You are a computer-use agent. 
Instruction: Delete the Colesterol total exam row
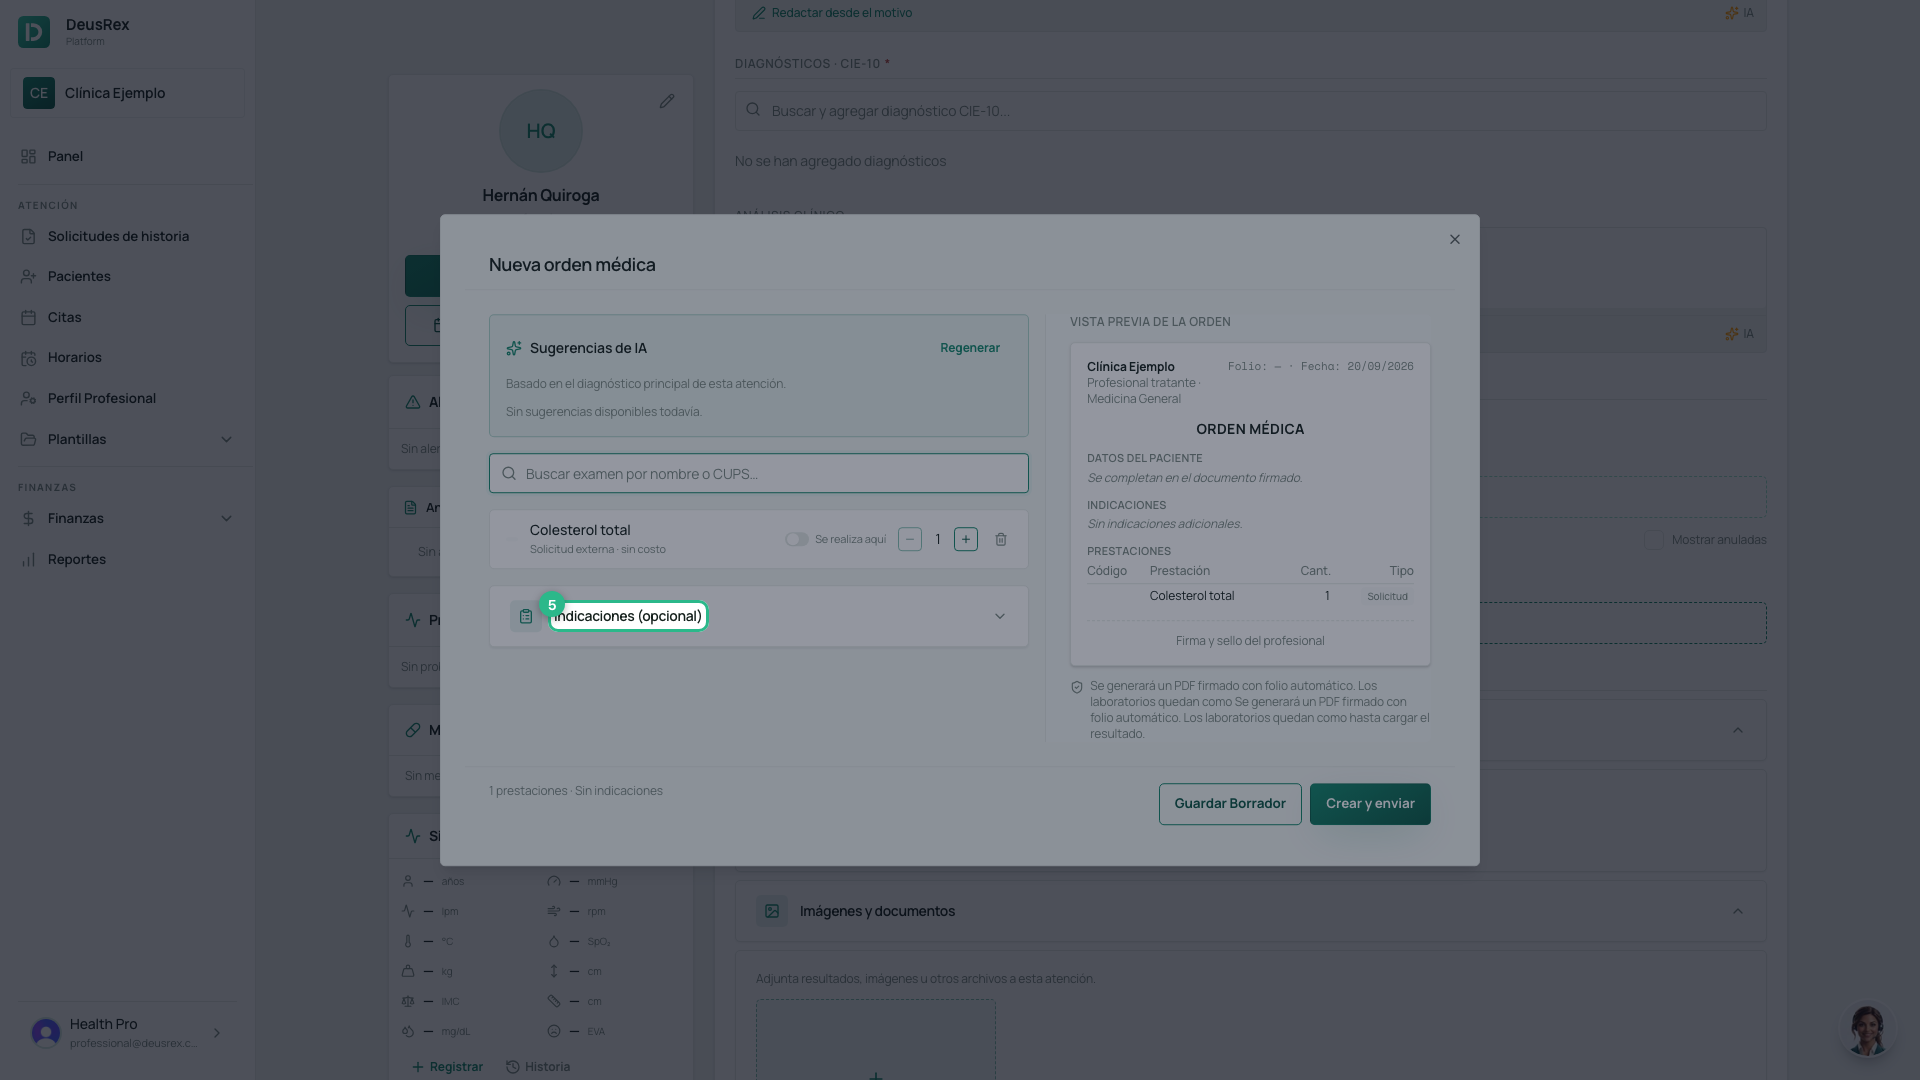[x=1001, y=540]
